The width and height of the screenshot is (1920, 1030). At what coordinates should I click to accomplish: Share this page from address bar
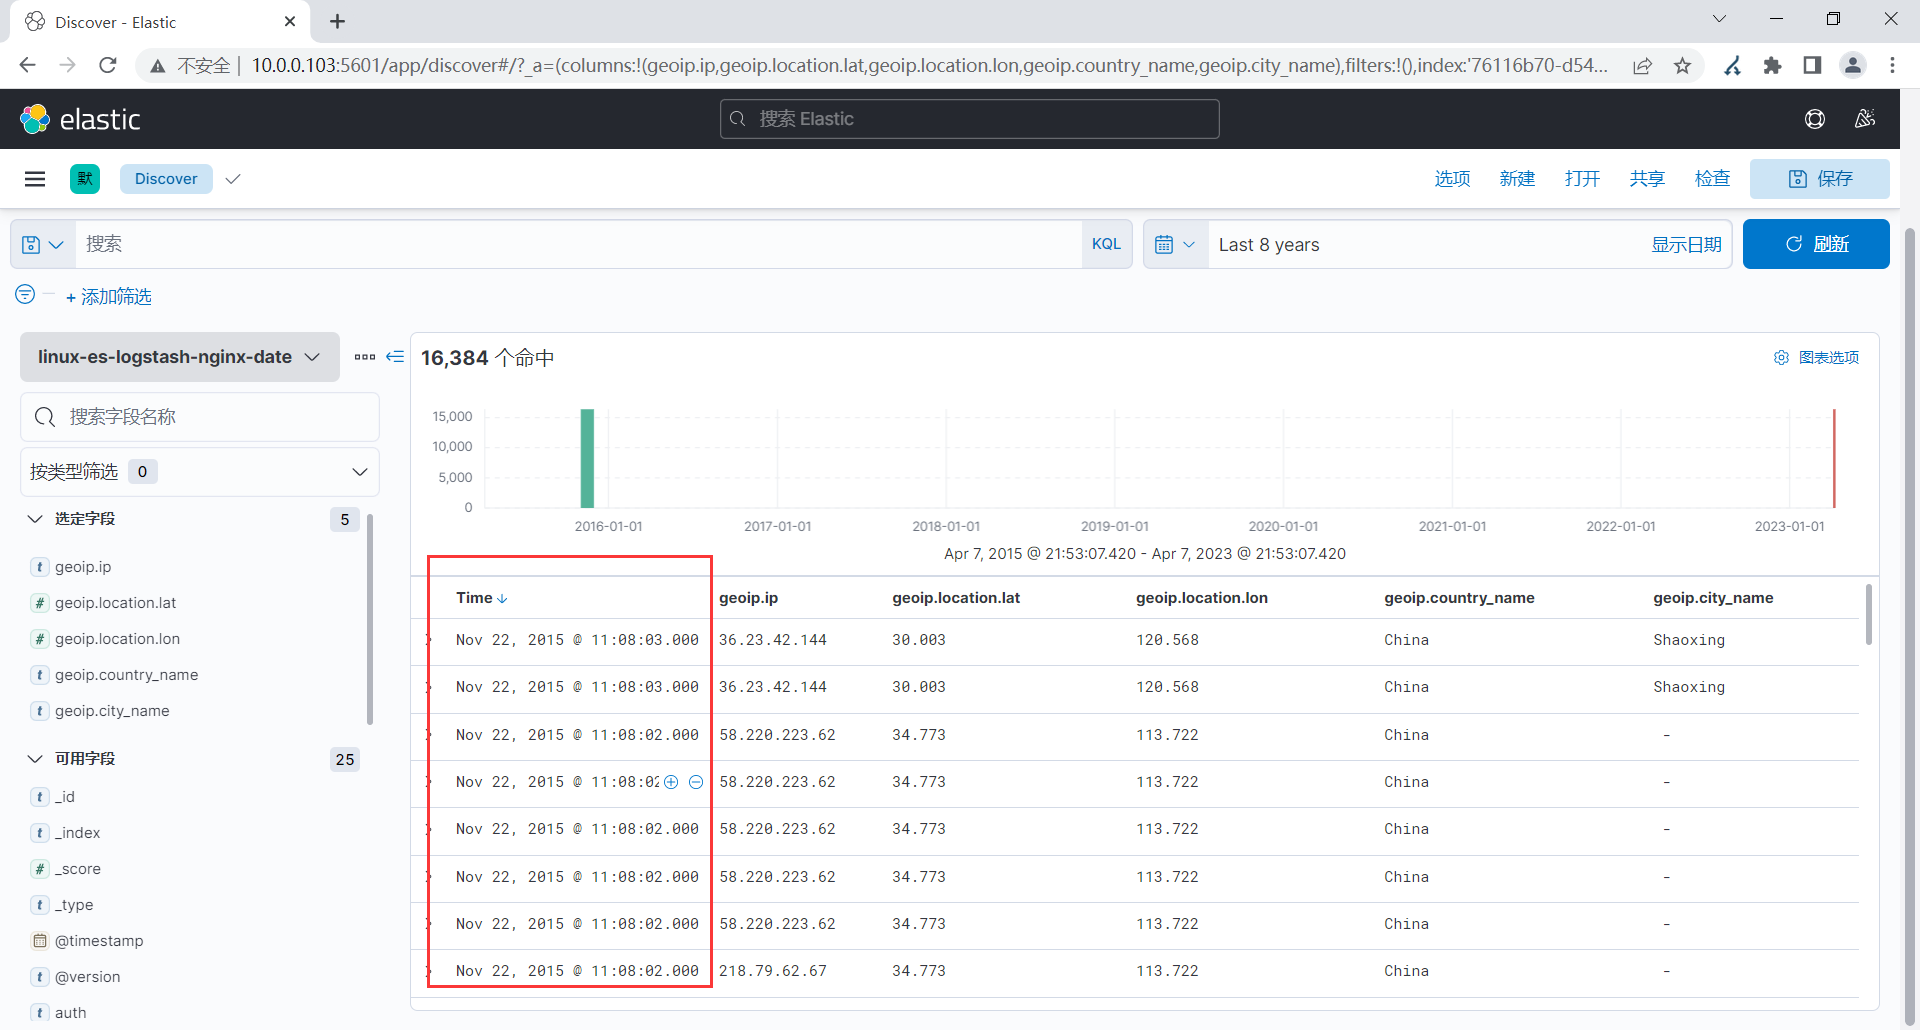pyautogui.click(x=1642, y=65)
